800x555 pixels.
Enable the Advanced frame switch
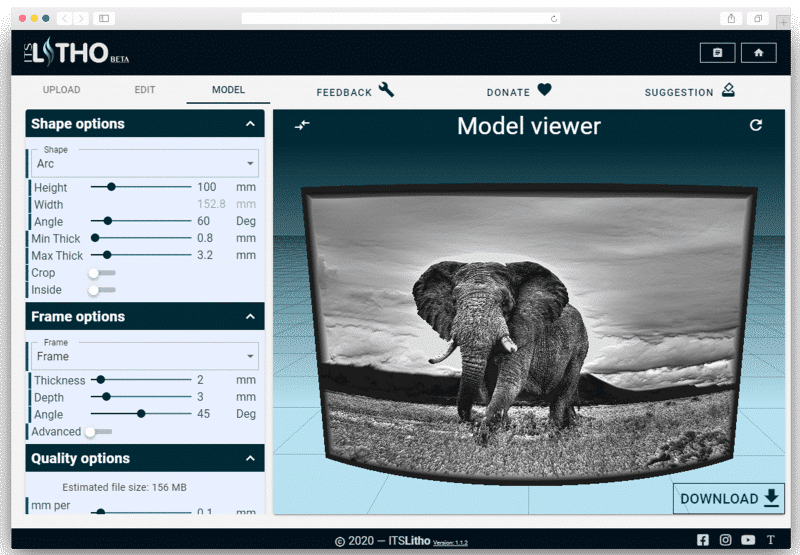[x=98, y=432]
